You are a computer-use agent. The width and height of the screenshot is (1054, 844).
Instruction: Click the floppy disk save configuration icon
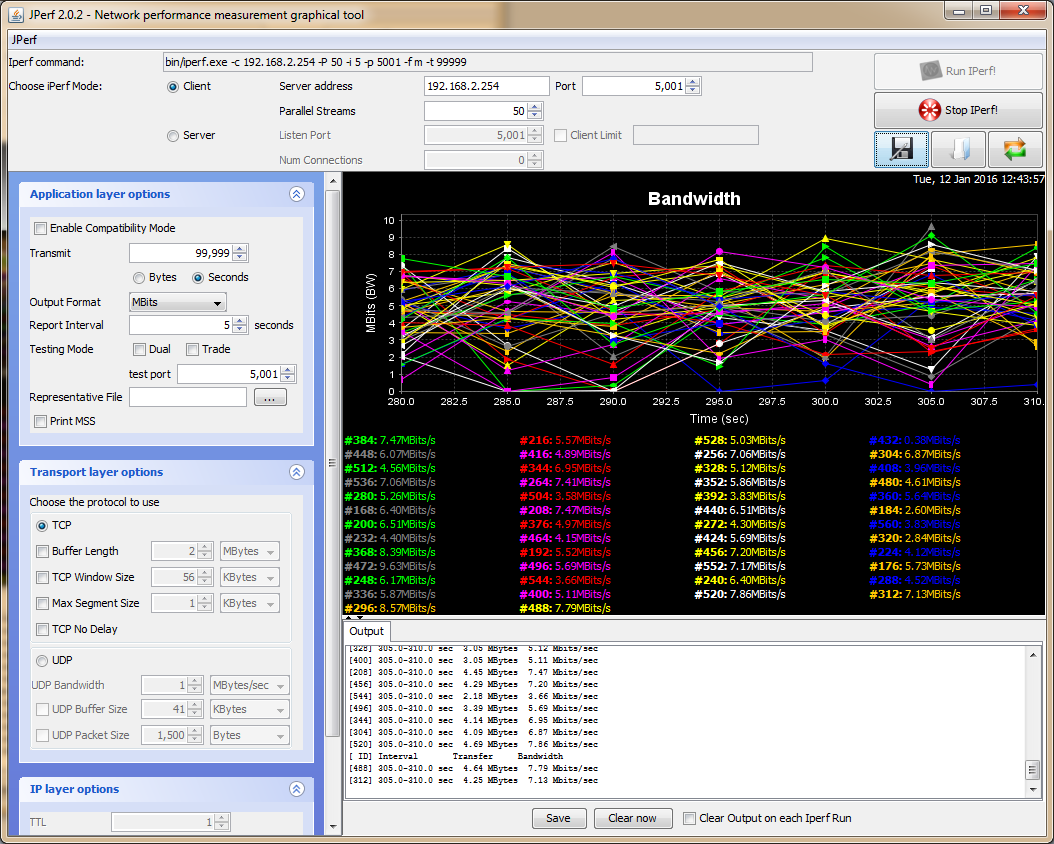901,150
